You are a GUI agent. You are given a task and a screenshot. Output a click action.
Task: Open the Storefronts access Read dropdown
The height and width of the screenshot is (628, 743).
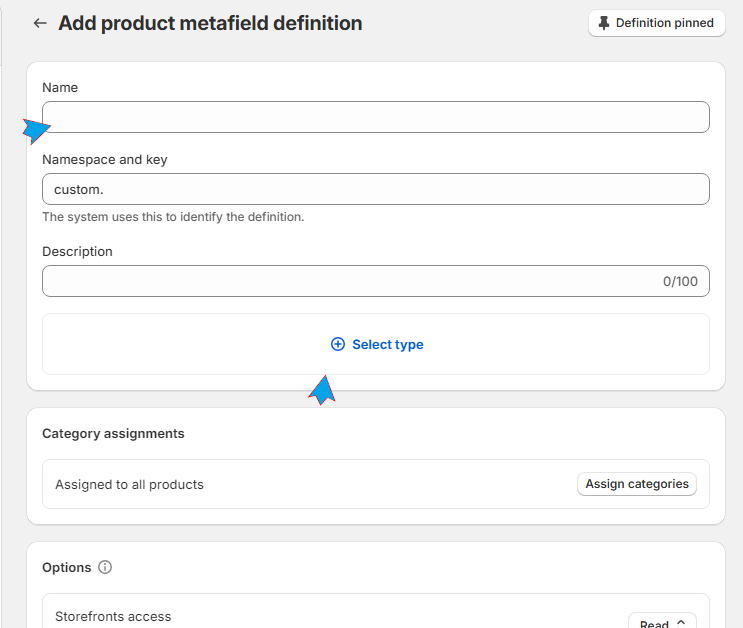[661, 622]
